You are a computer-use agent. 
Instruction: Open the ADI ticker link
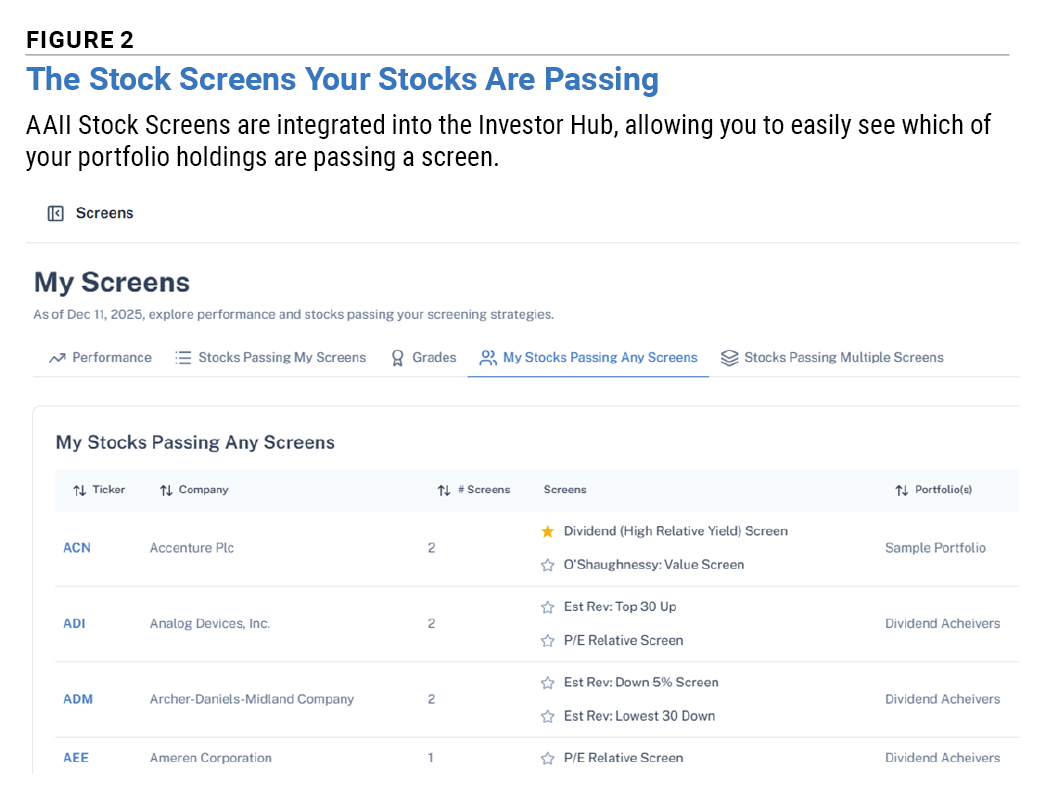pos(74,624)
